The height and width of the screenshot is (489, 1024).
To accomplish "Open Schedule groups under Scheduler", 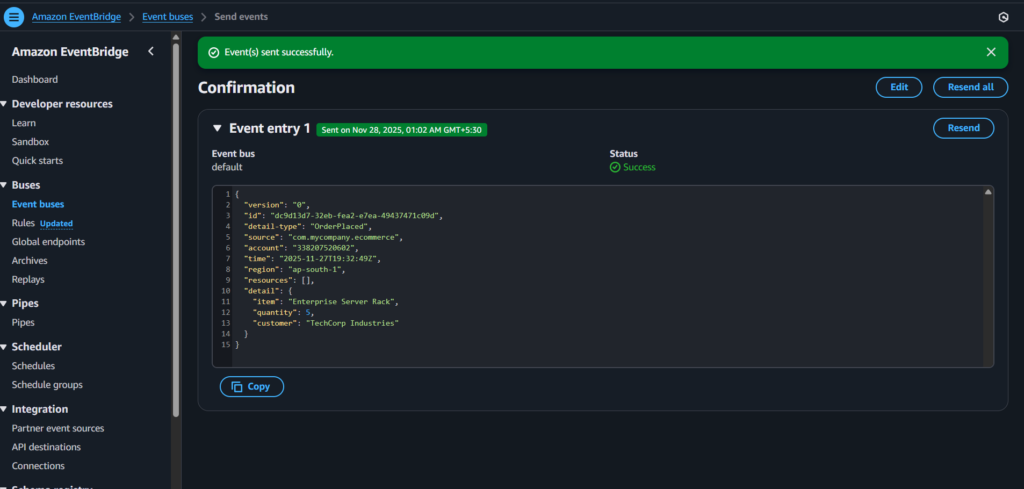I will pyautogui.click(x=47, y=384).
